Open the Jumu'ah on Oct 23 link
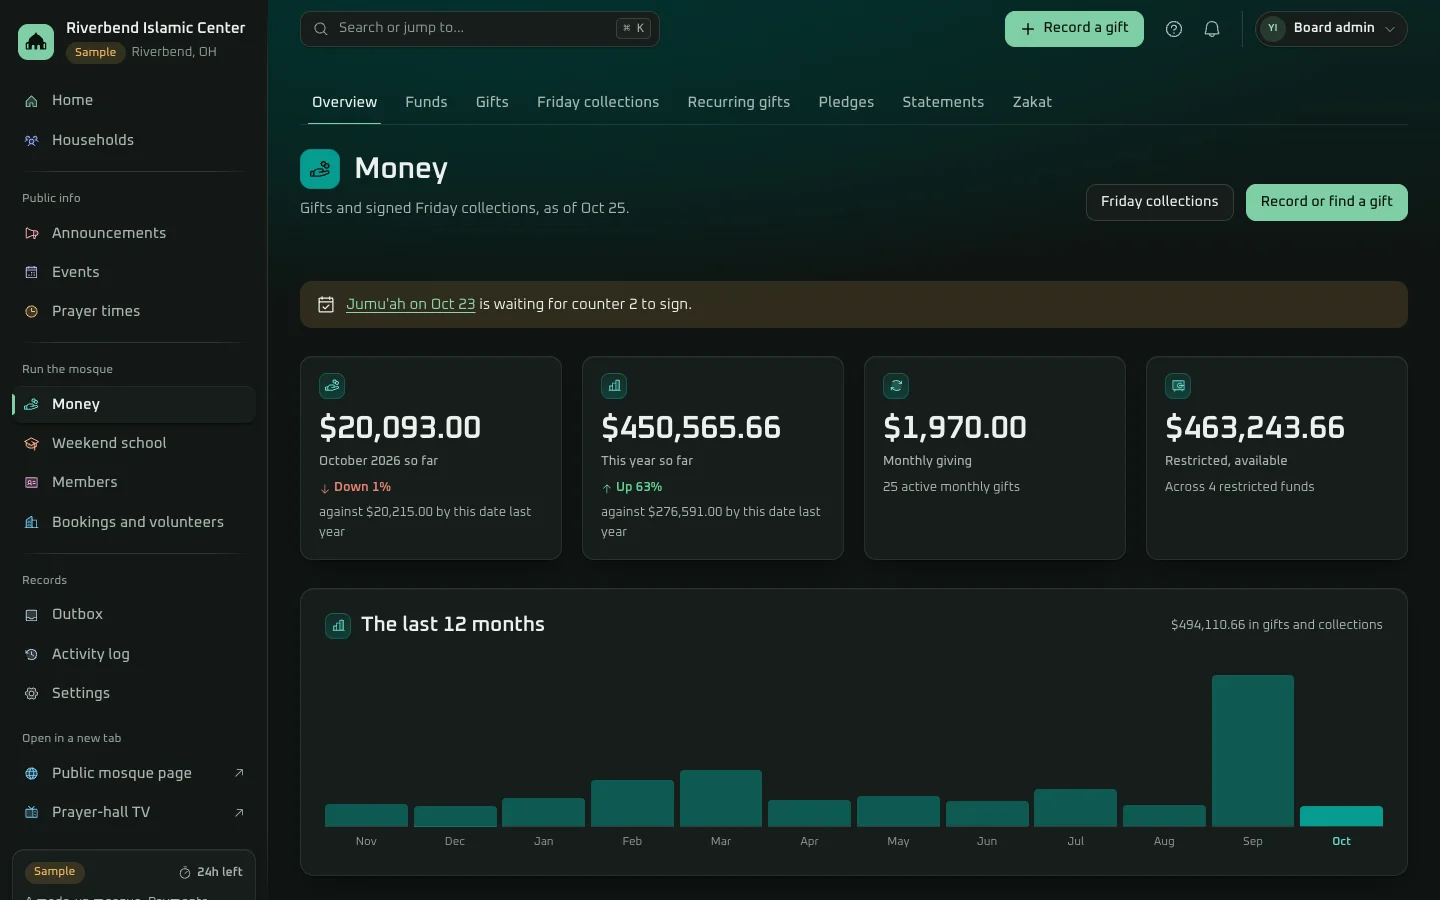Image resolution: width=1440 pixels, height=900 pixels. tap(410, 304)
